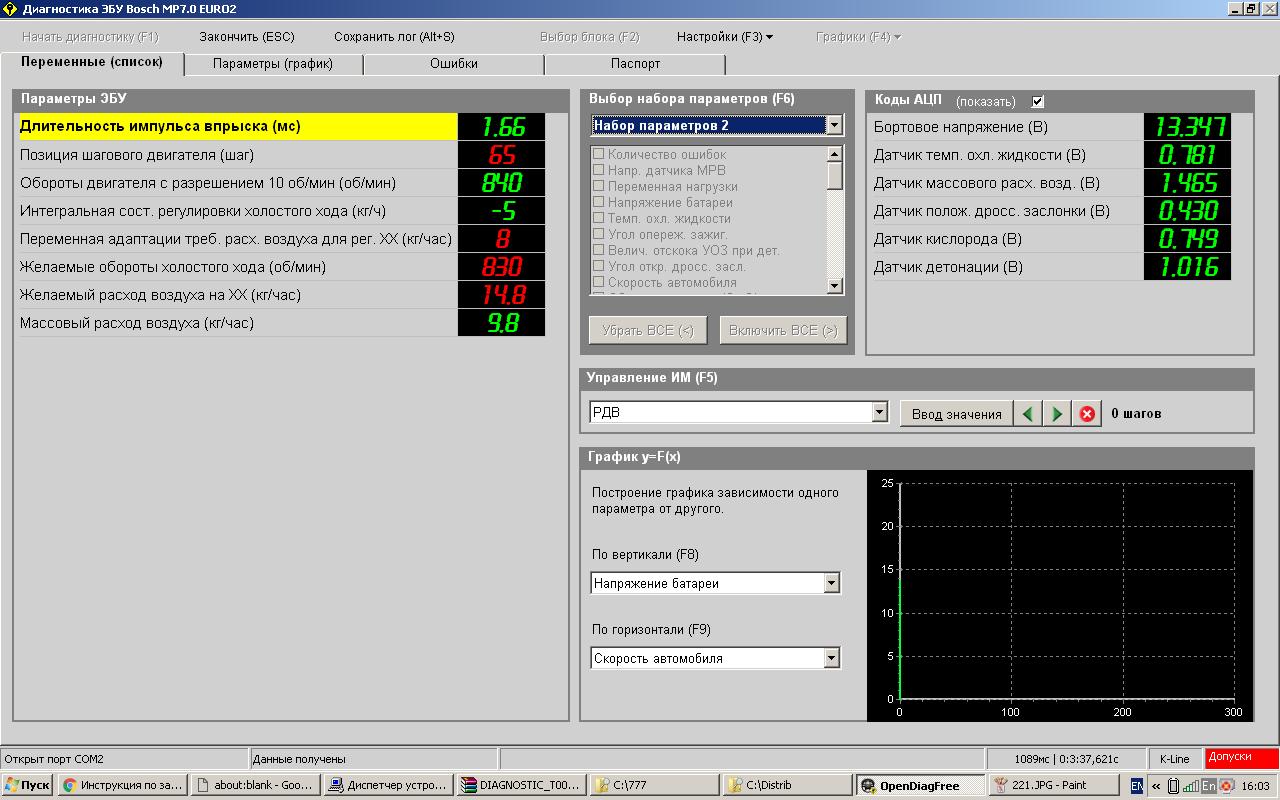Expand hidden tray icons with the double chevron
Viewport: 1280px width, 800px height.
point(1157,786)
